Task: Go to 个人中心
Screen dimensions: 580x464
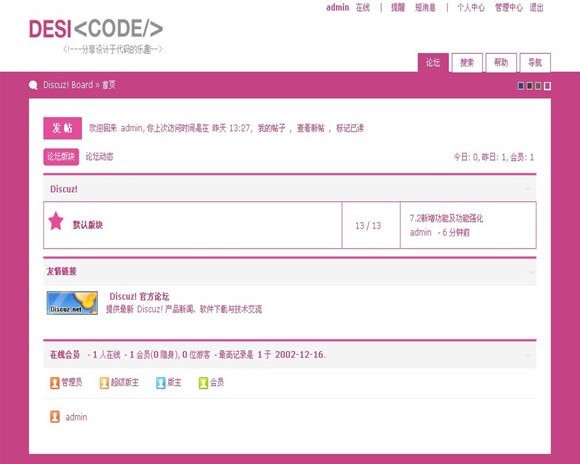Action: click(471, 7)
